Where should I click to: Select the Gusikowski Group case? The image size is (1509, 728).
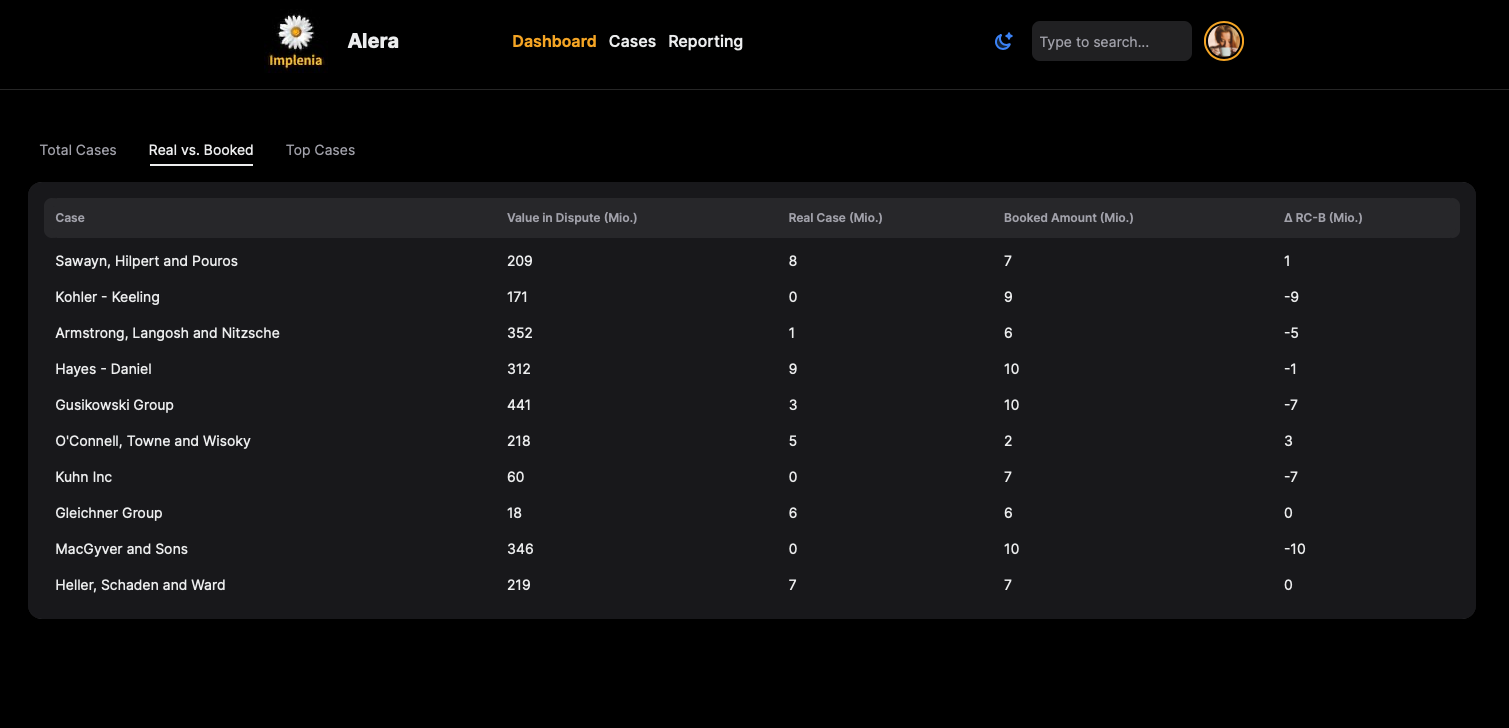(x=114, y=405)
